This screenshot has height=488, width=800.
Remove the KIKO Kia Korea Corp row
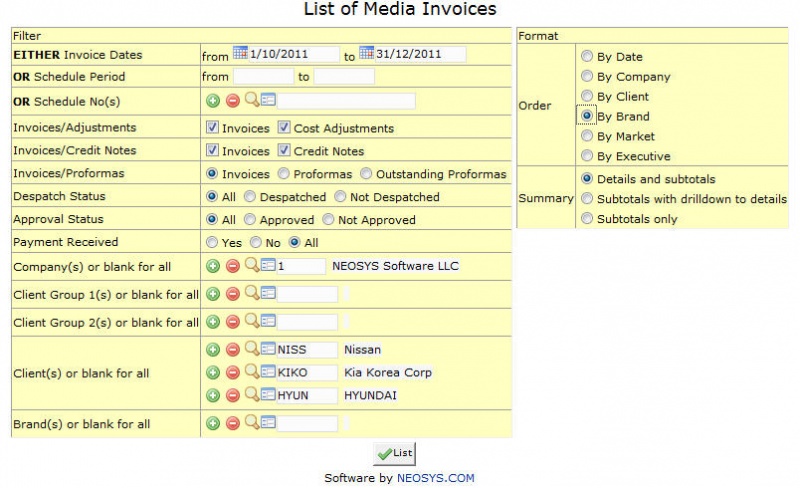click(233, 373)
